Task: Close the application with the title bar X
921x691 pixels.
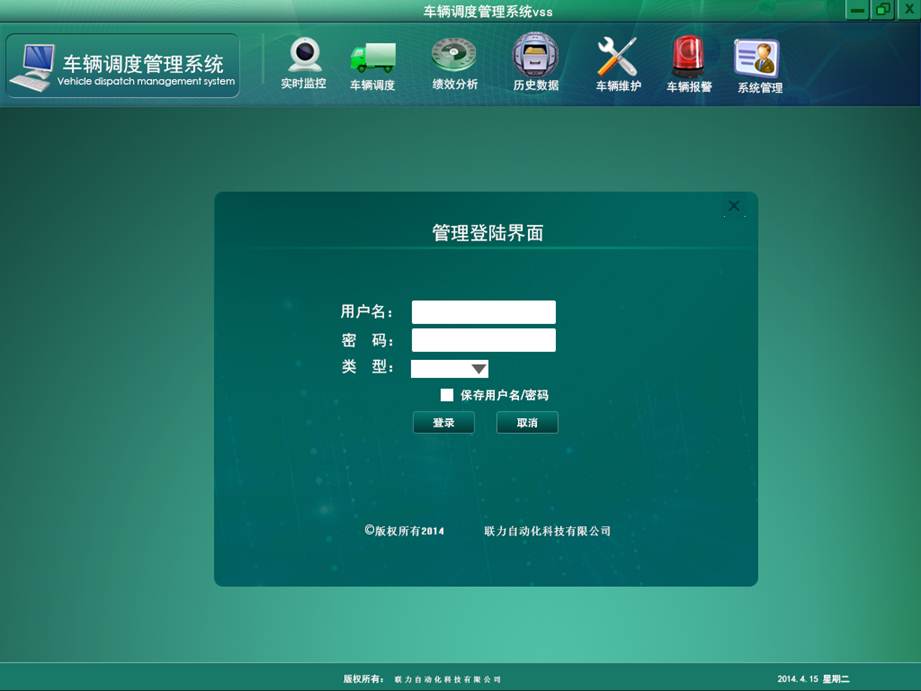Action: 908,10
